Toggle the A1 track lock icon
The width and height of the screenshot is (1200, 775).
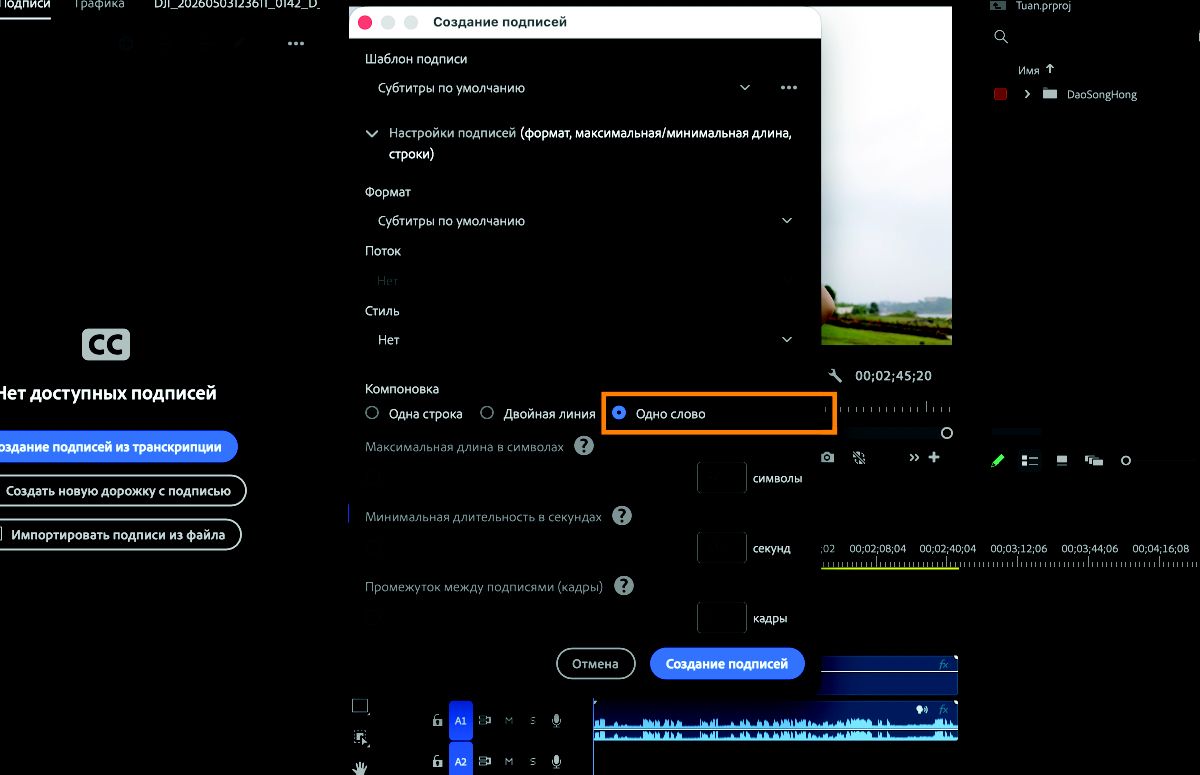[437, 720]
